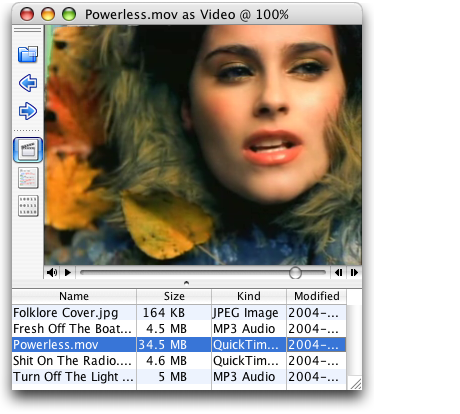Viewport: 460px width, 414px height.
Task: Sort file list by Size column
Action: tap(174, 296)
